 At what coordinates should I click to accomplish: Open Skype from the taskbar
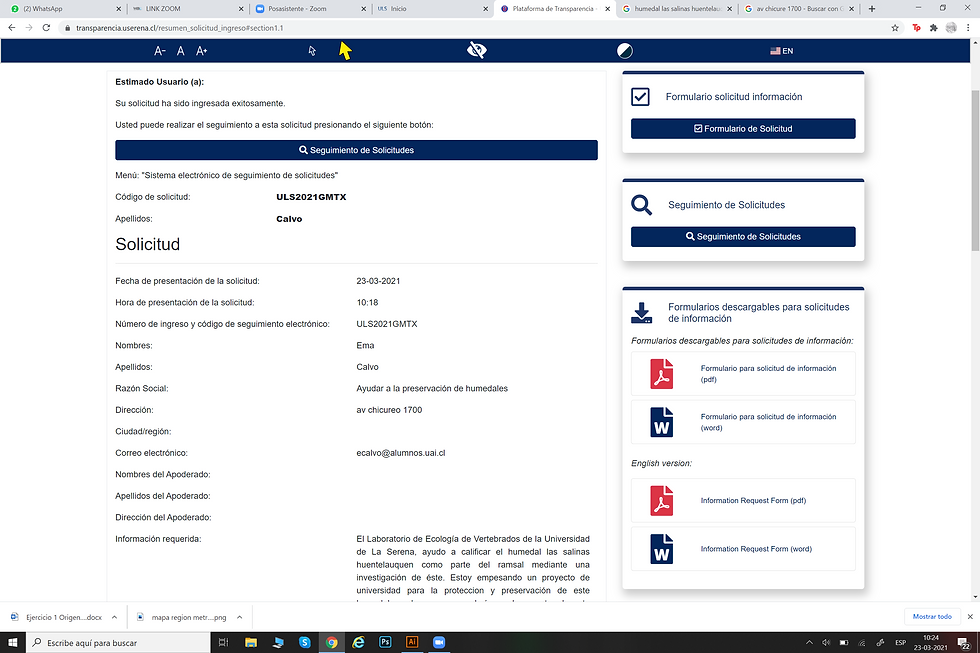pos(304,642)
